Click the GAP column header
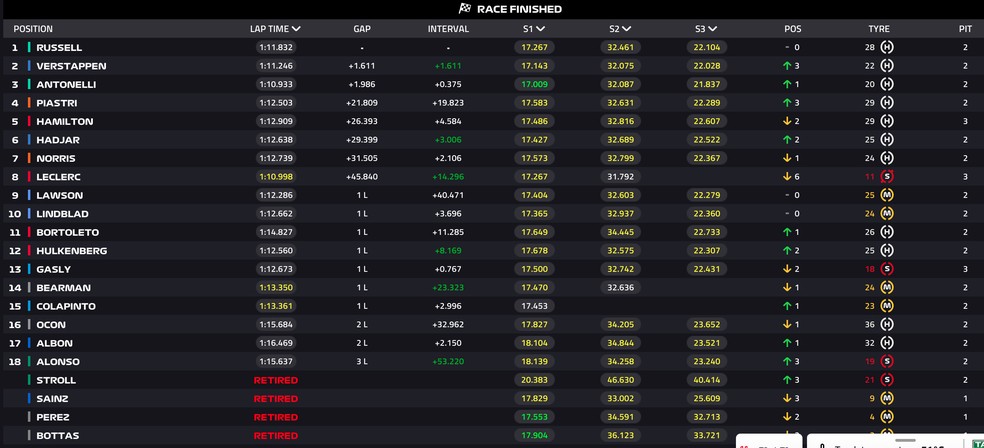This screenshot has height=448, width=984. point(362,29)
